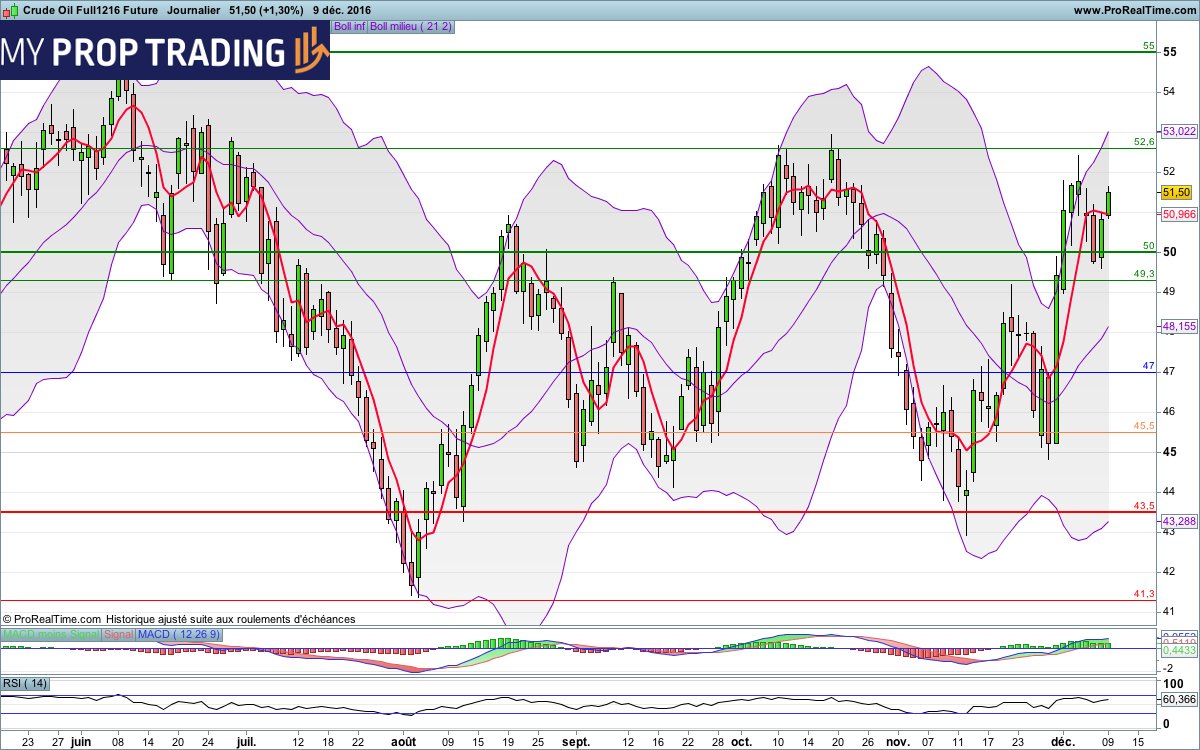Click the green candlestick icon in title bar
Screen dimensions: 1200x750
(14, 10)
